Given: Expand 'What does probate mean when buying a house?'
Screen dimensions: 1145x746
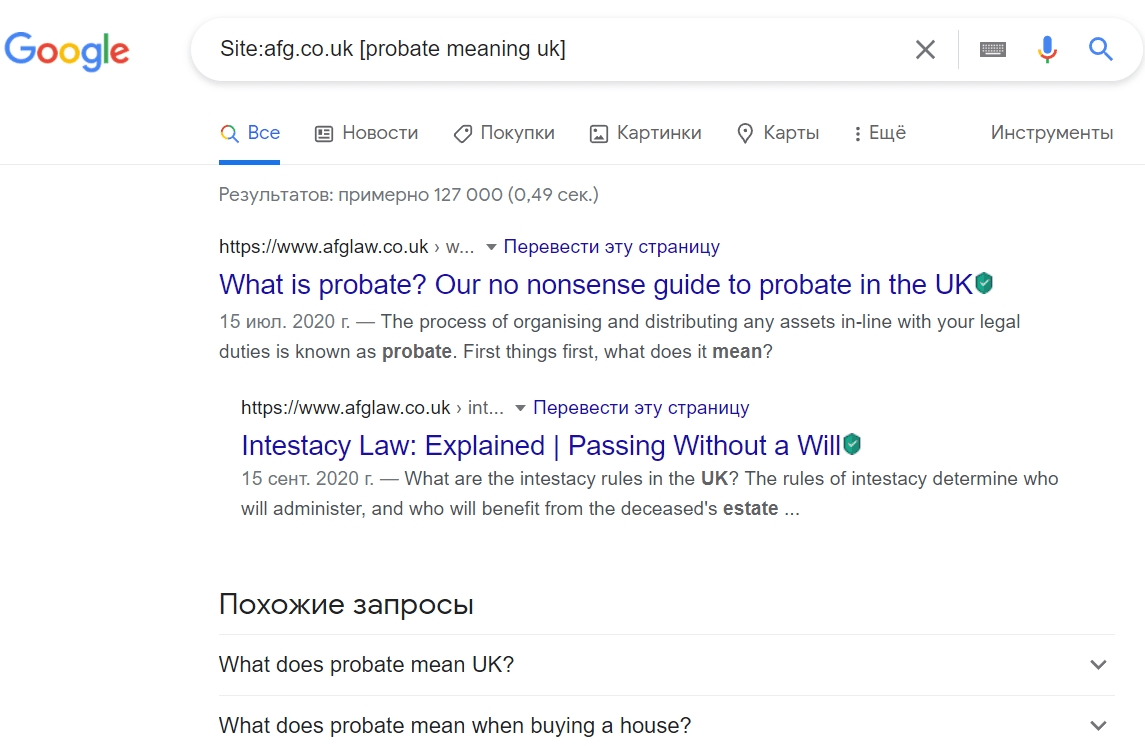Looking at the screenshot, I should (1098, 726).
